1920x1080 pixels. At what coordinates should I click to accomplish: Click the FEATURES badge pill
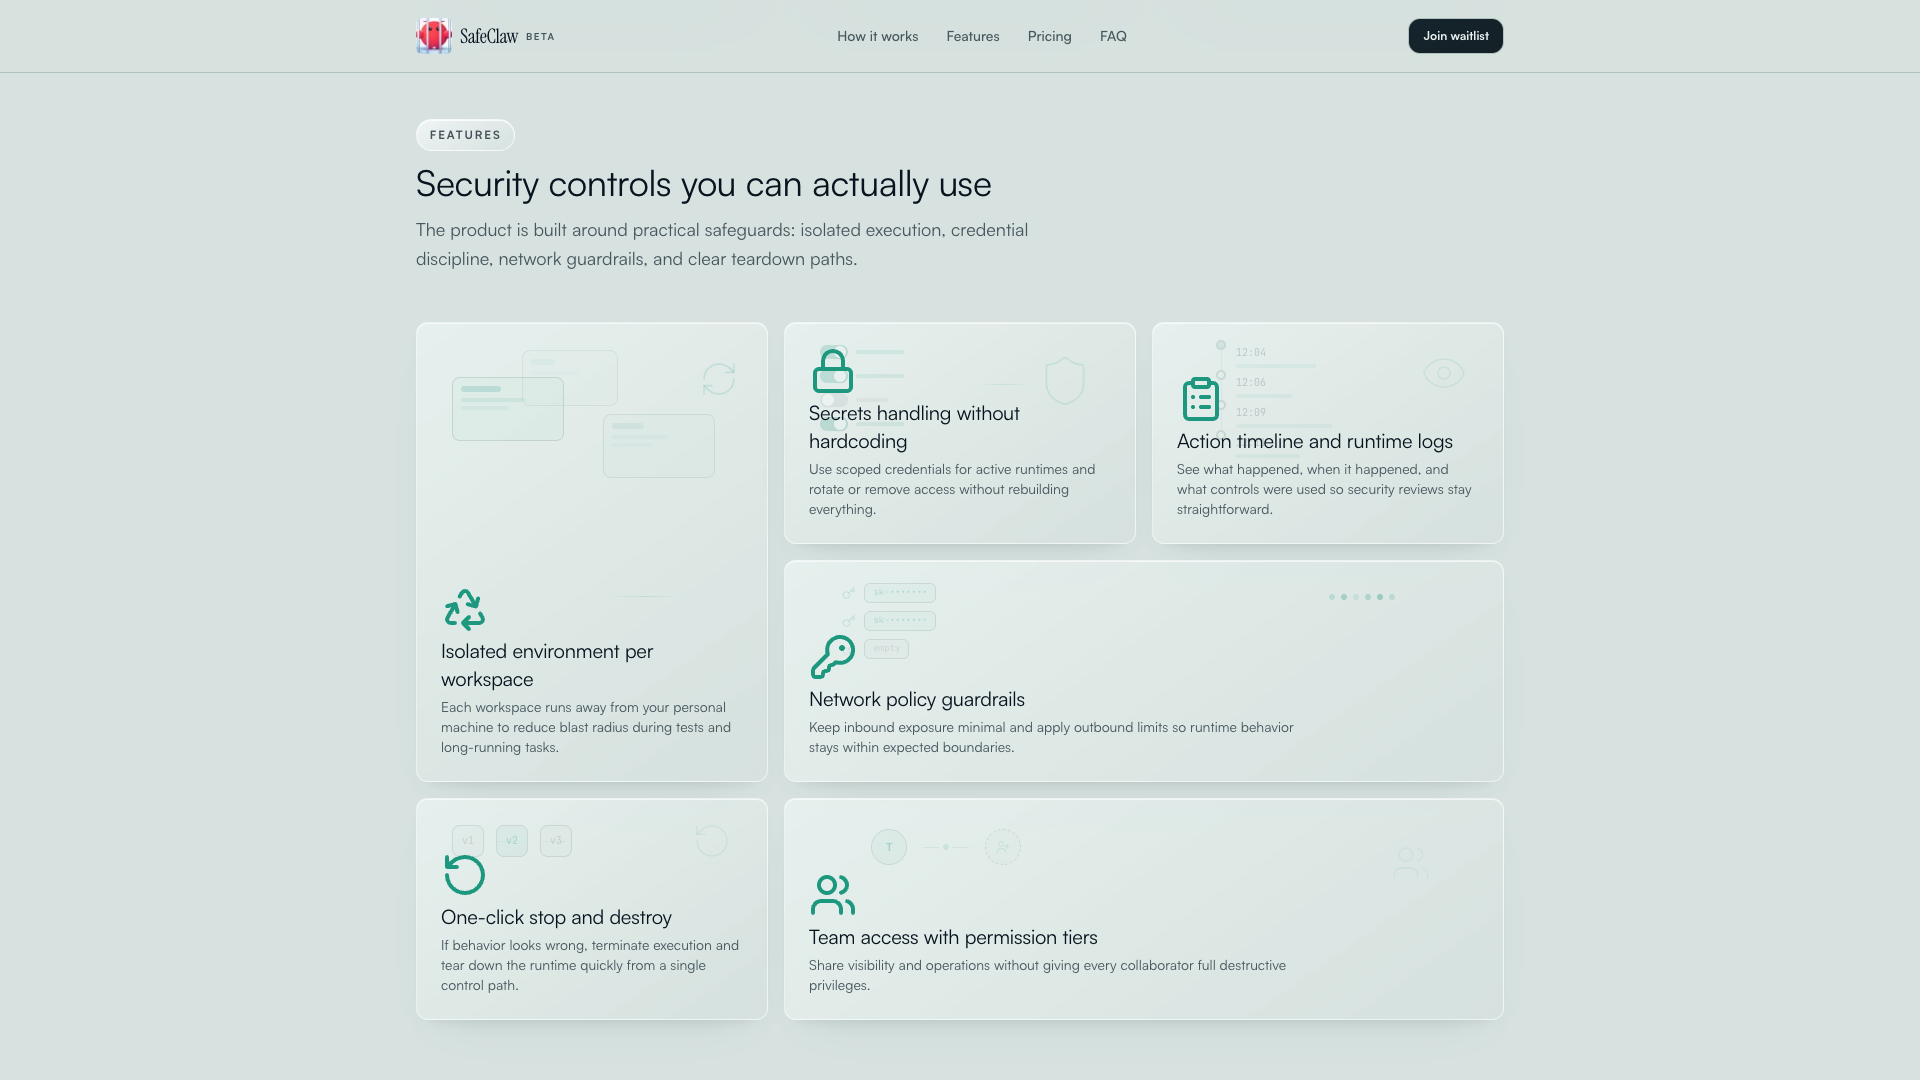[465, 134]
